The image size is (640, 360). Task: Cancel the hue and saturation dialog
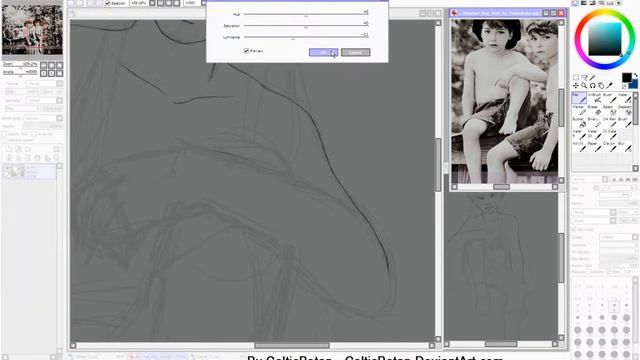[356, 52]
